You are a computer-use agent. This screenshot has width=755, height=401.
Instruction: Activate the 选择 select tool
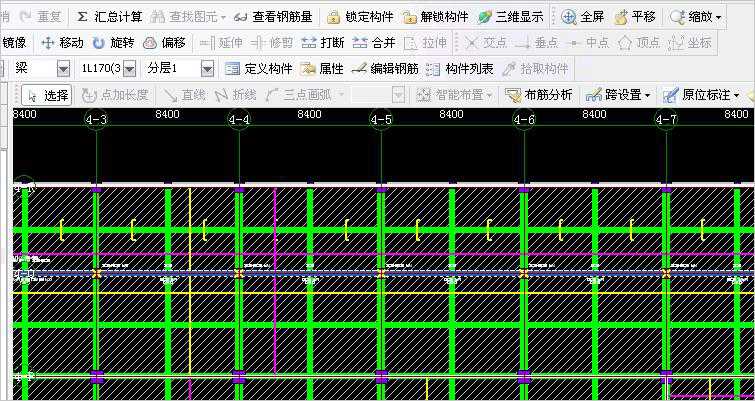[x=47, y=95]
